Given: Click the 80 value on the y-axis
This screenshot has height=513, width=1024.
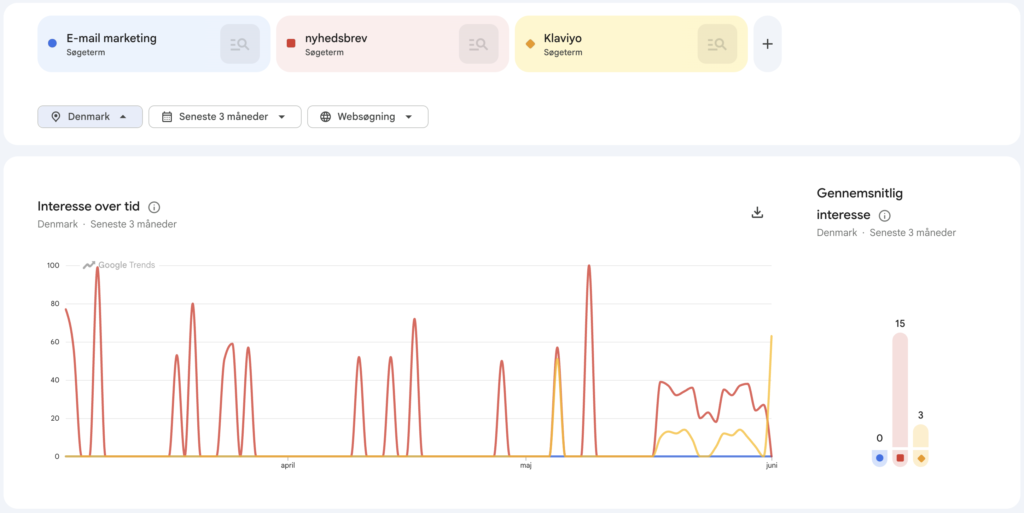Looking at the screenshot, I should [56, 303].
